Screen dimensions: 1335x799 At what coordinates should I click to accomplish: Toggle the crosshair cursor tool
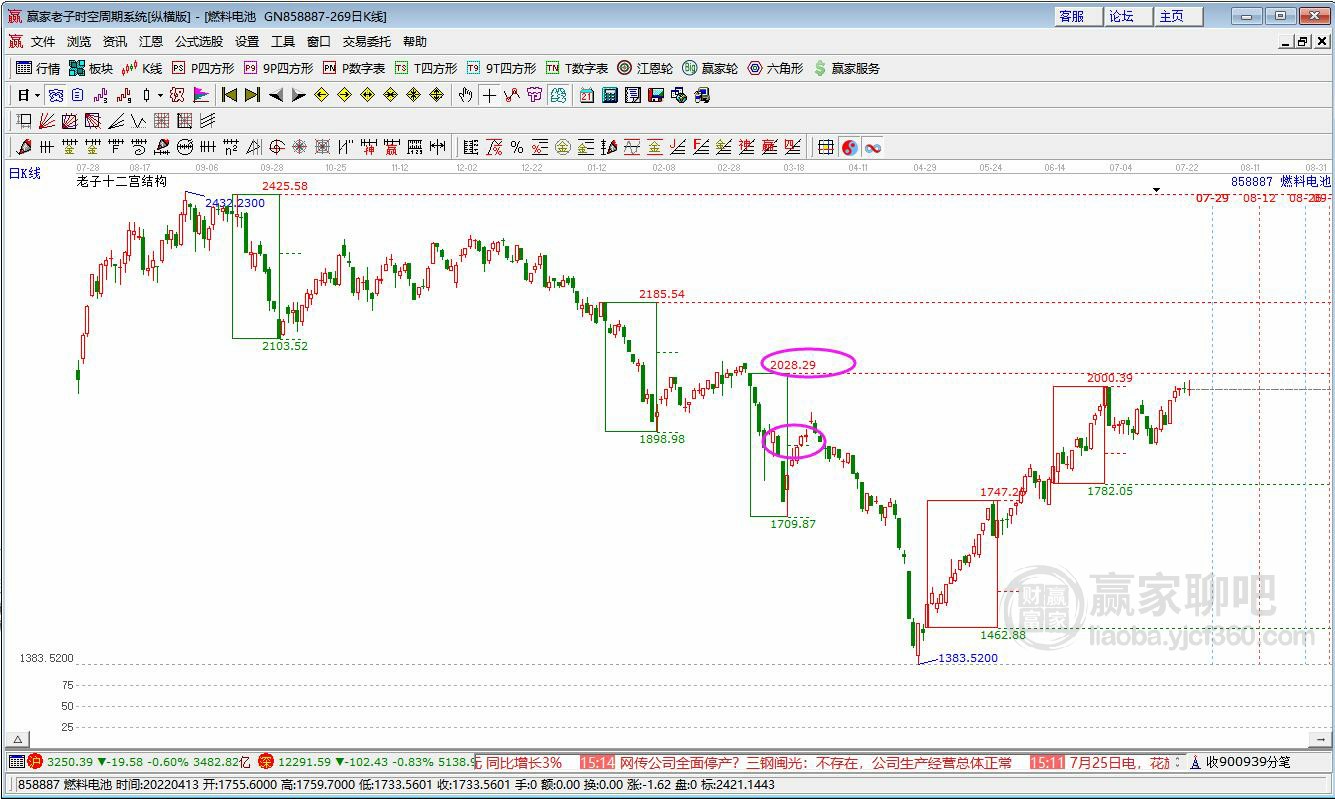coord(489,95)
